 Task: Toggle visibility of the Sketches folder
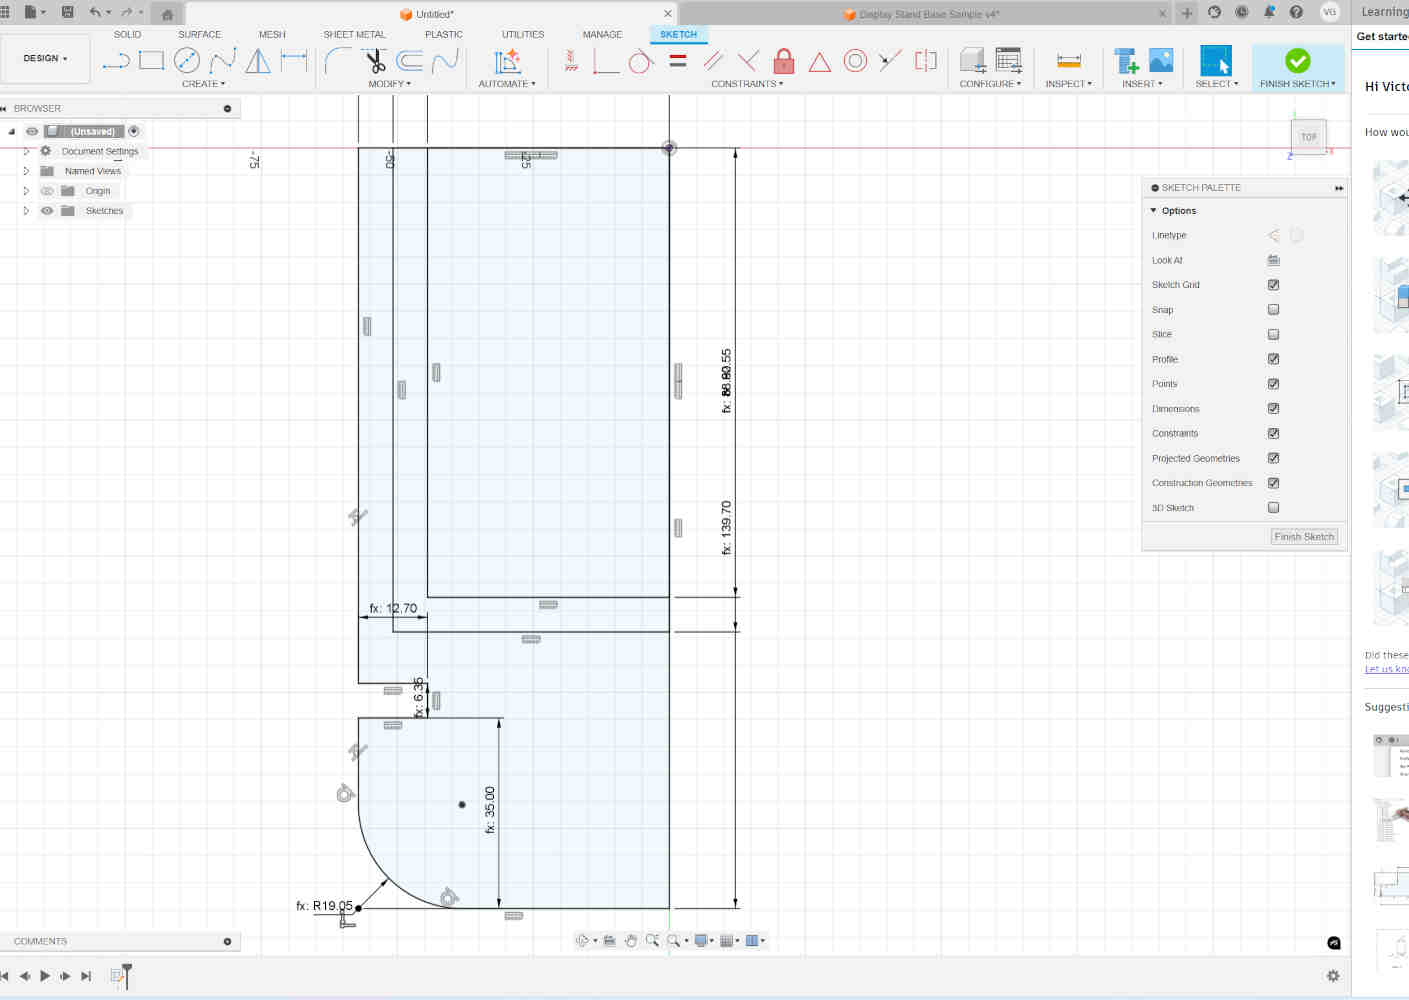[47, 211]
